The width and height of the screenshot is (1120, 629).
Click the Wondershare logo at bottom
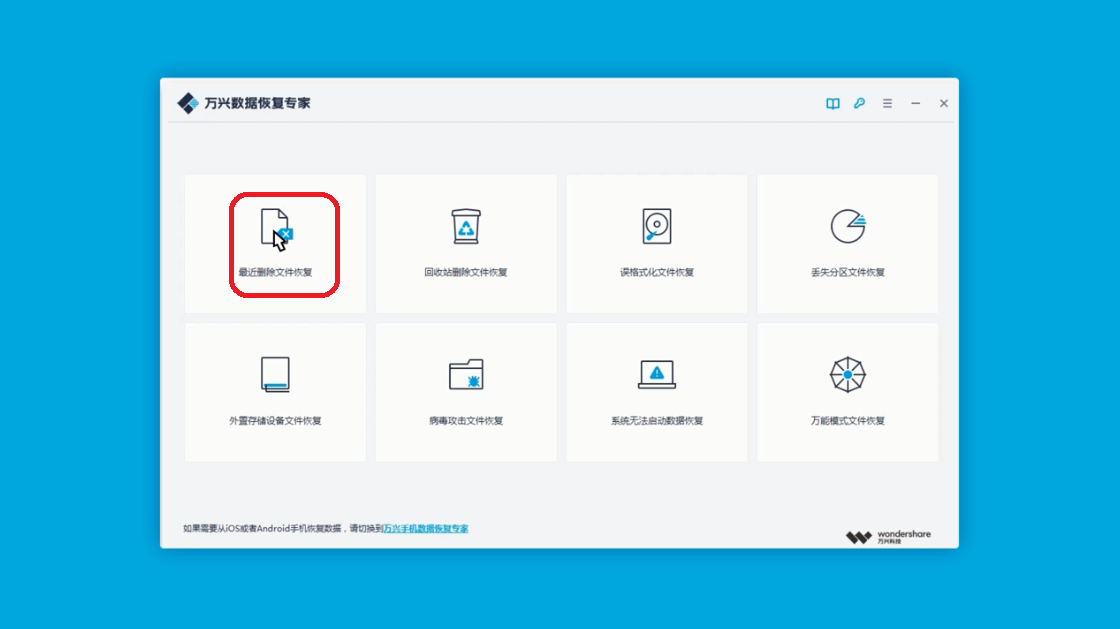click(888, 537)
